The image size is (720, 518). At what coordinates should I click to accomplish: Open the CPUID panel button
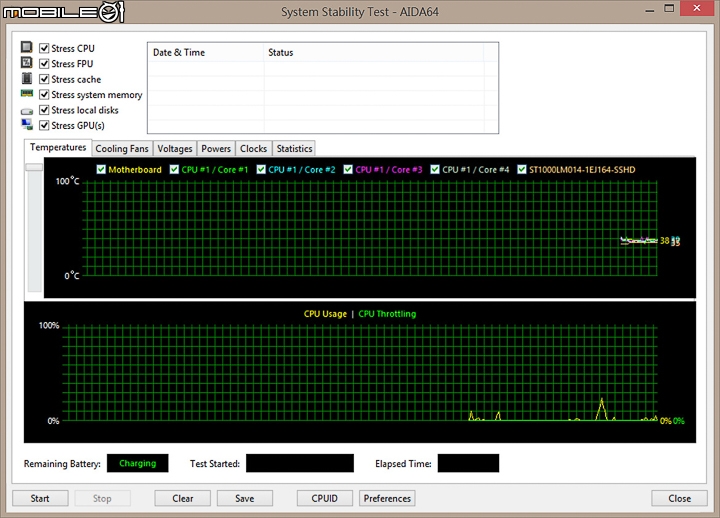point(325,498)
